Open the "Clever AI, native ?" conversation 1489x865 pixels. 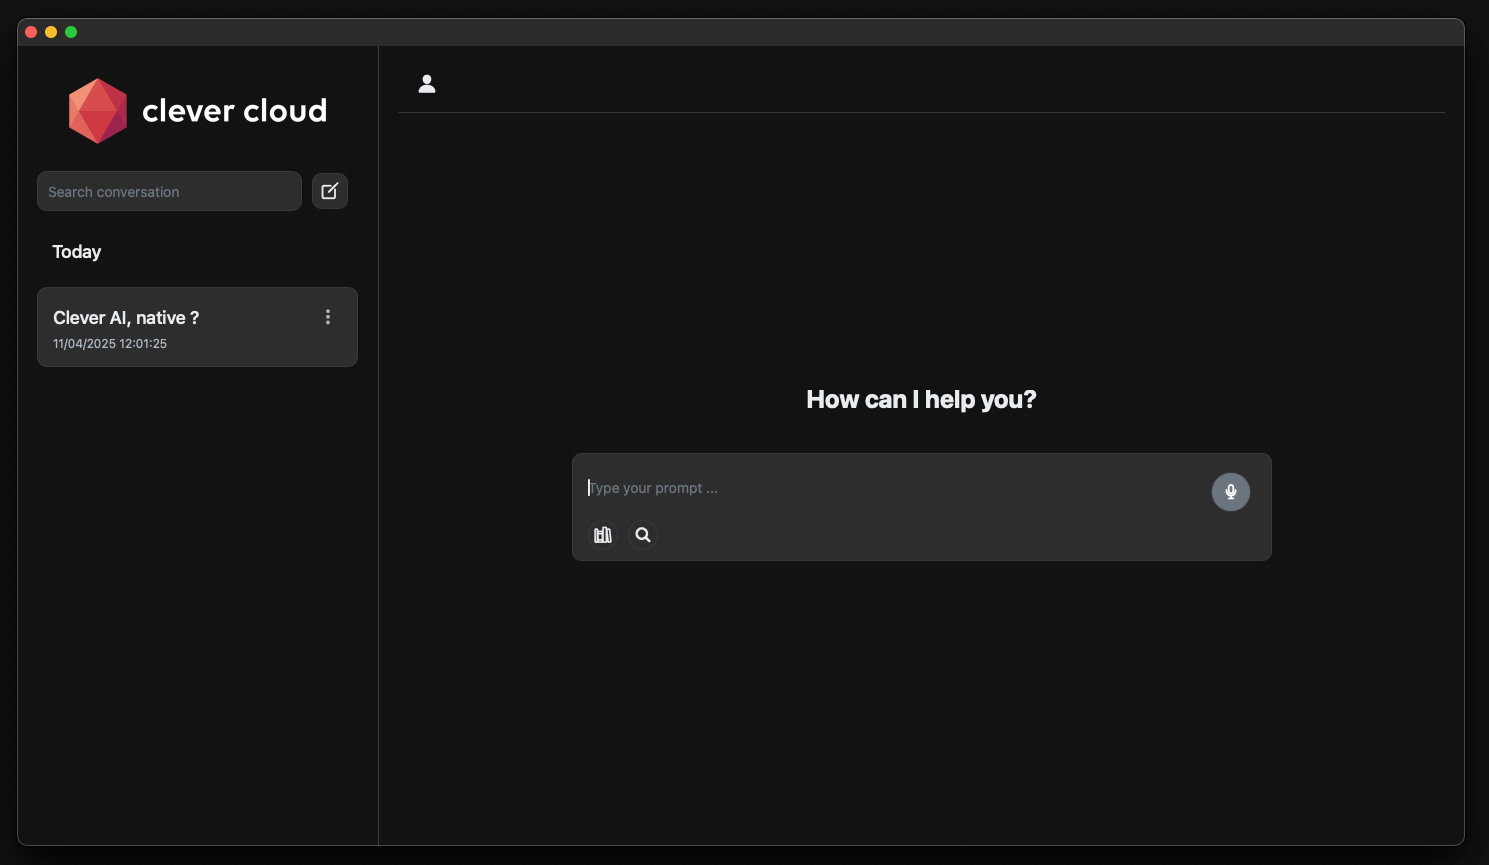point(126,318)
